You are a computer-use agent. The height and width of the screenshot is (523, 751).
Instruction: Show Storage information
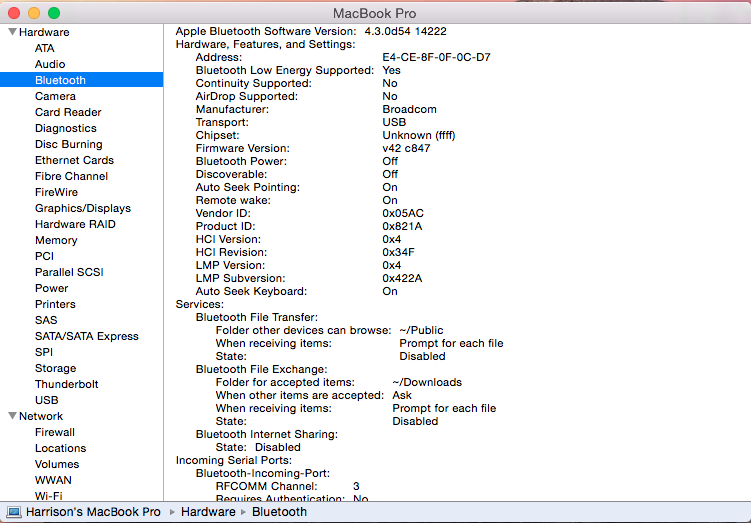coord(56,368)
